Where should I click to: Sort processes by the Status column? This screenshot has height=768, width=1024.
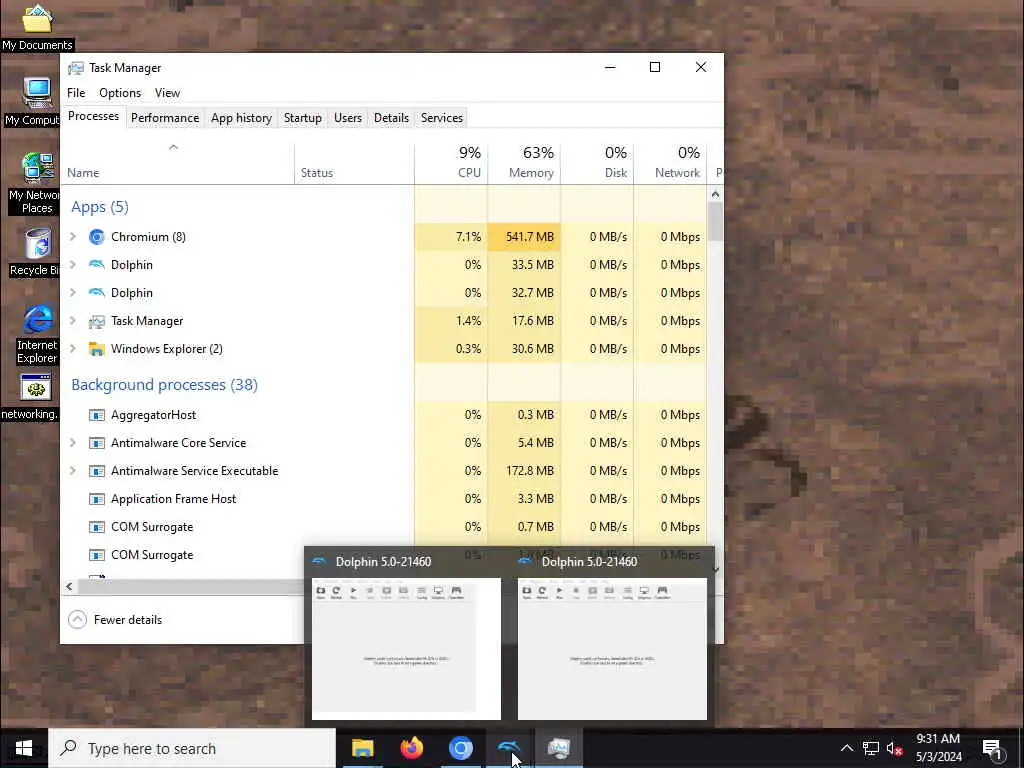[x=354, y=163]
